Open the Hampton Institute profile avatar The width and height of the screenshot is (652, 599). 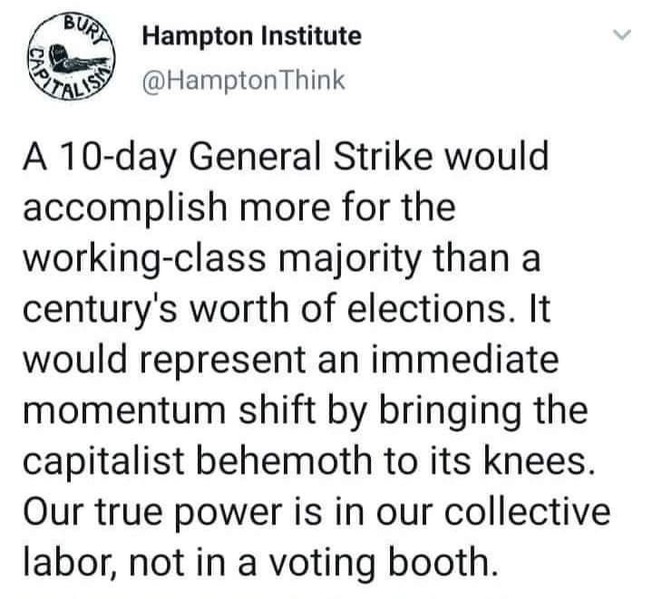tap(65, 58)
